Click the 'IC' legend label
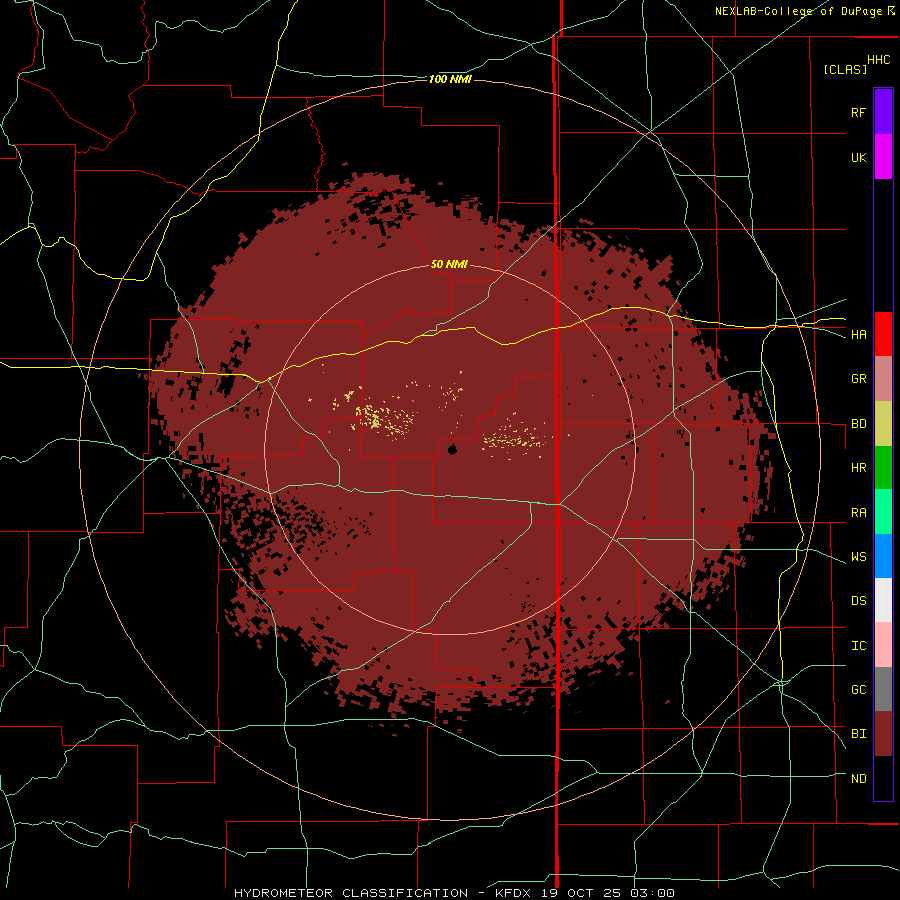This screenshot has width=900, height=900. [858, 646]
